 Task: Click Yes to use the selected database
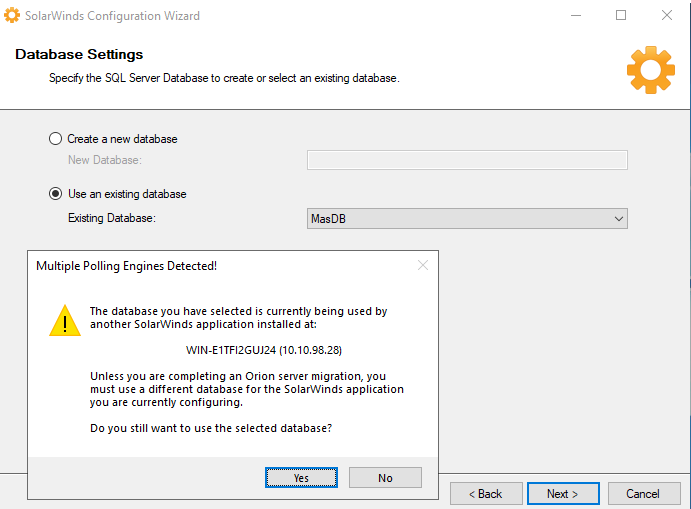(x=301, y=478)
